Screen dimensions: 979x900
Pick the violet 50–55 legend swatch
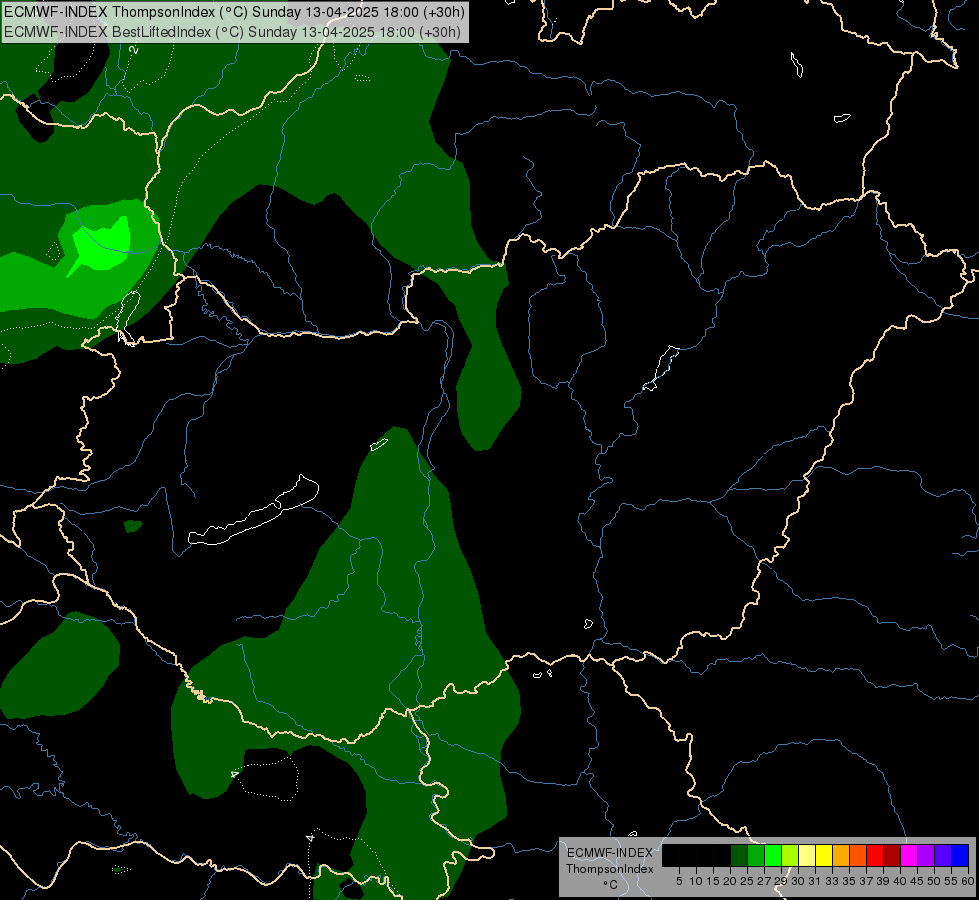pyautogui.click(x=943, y=855)
